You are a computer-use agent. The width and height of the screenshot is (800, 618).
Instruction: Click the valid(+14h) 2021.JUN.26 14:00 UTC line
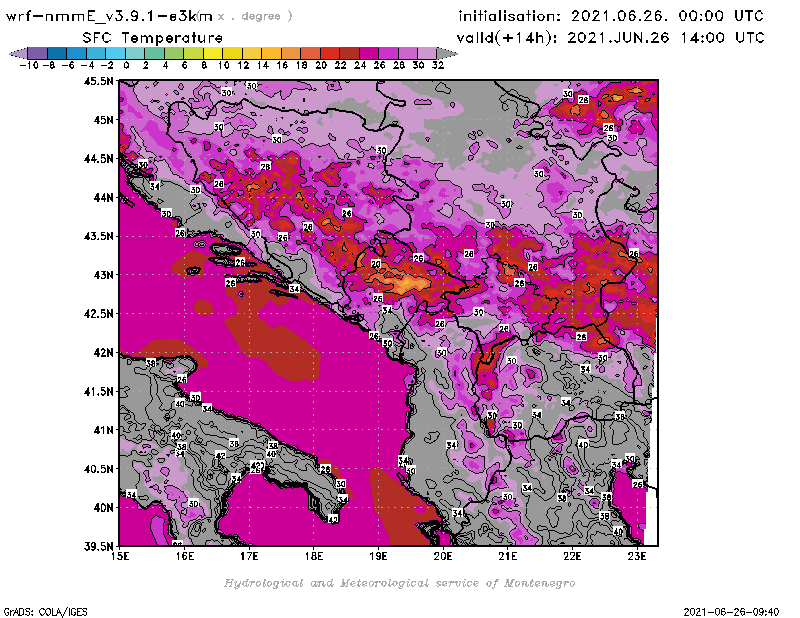tap(610, 38)
